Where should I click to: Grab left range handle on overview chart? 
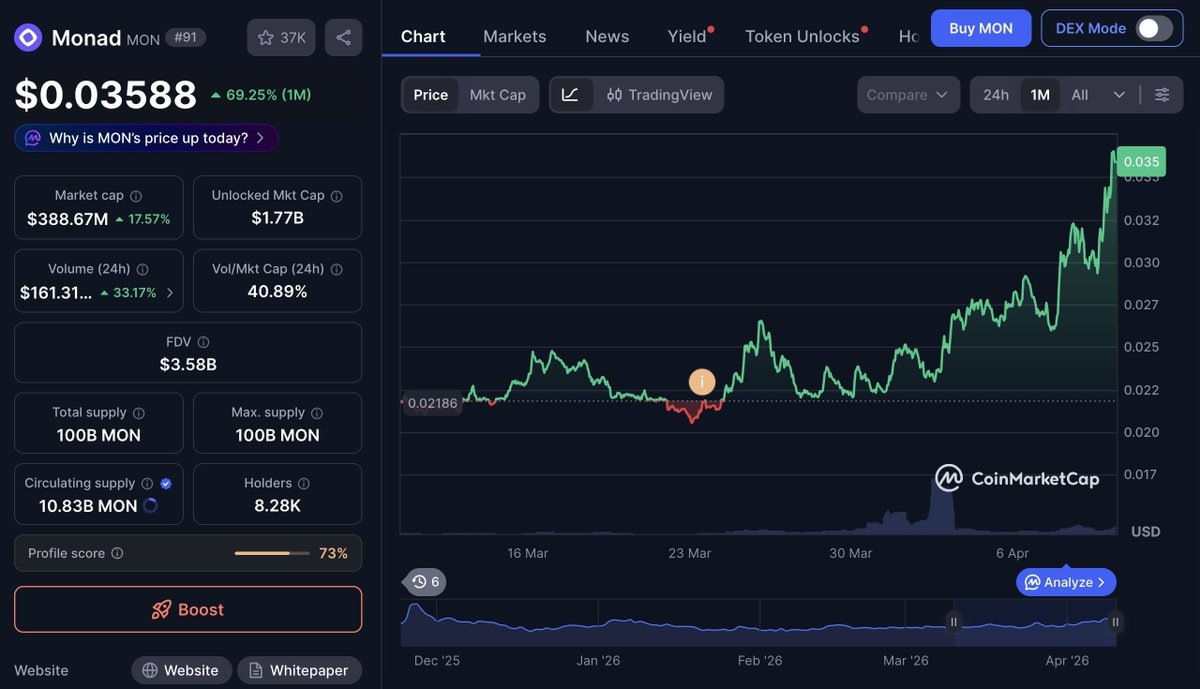click(954, 622)
